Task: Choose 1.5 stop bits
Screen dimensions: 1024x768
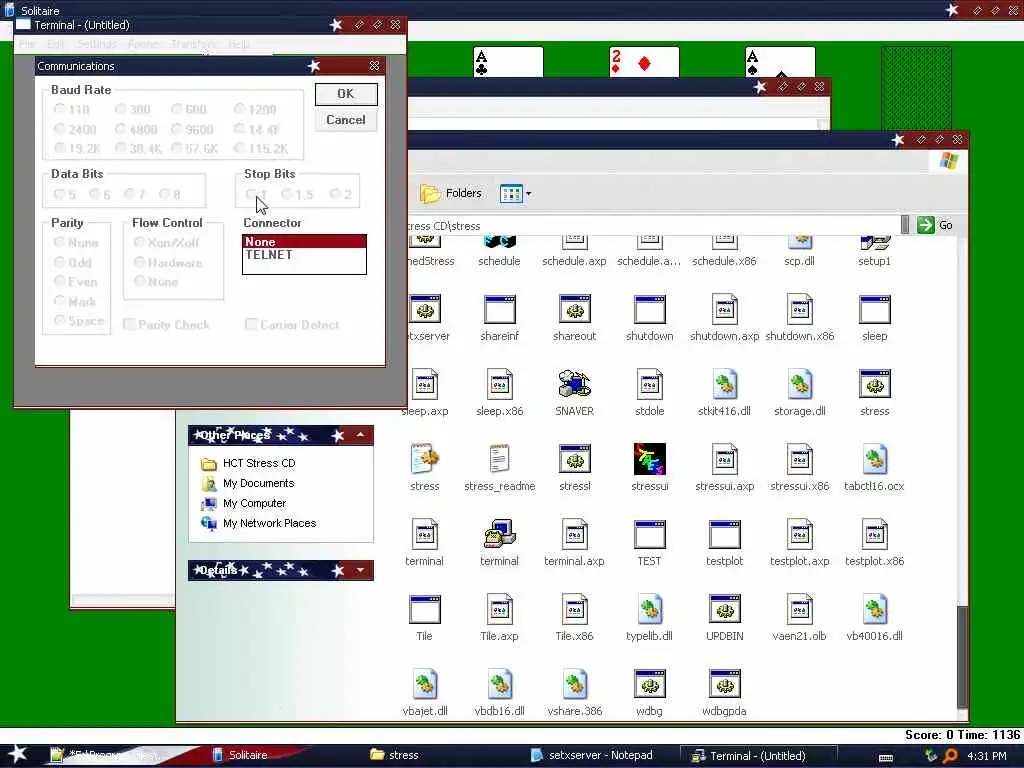Action: (x=297, y=194)
